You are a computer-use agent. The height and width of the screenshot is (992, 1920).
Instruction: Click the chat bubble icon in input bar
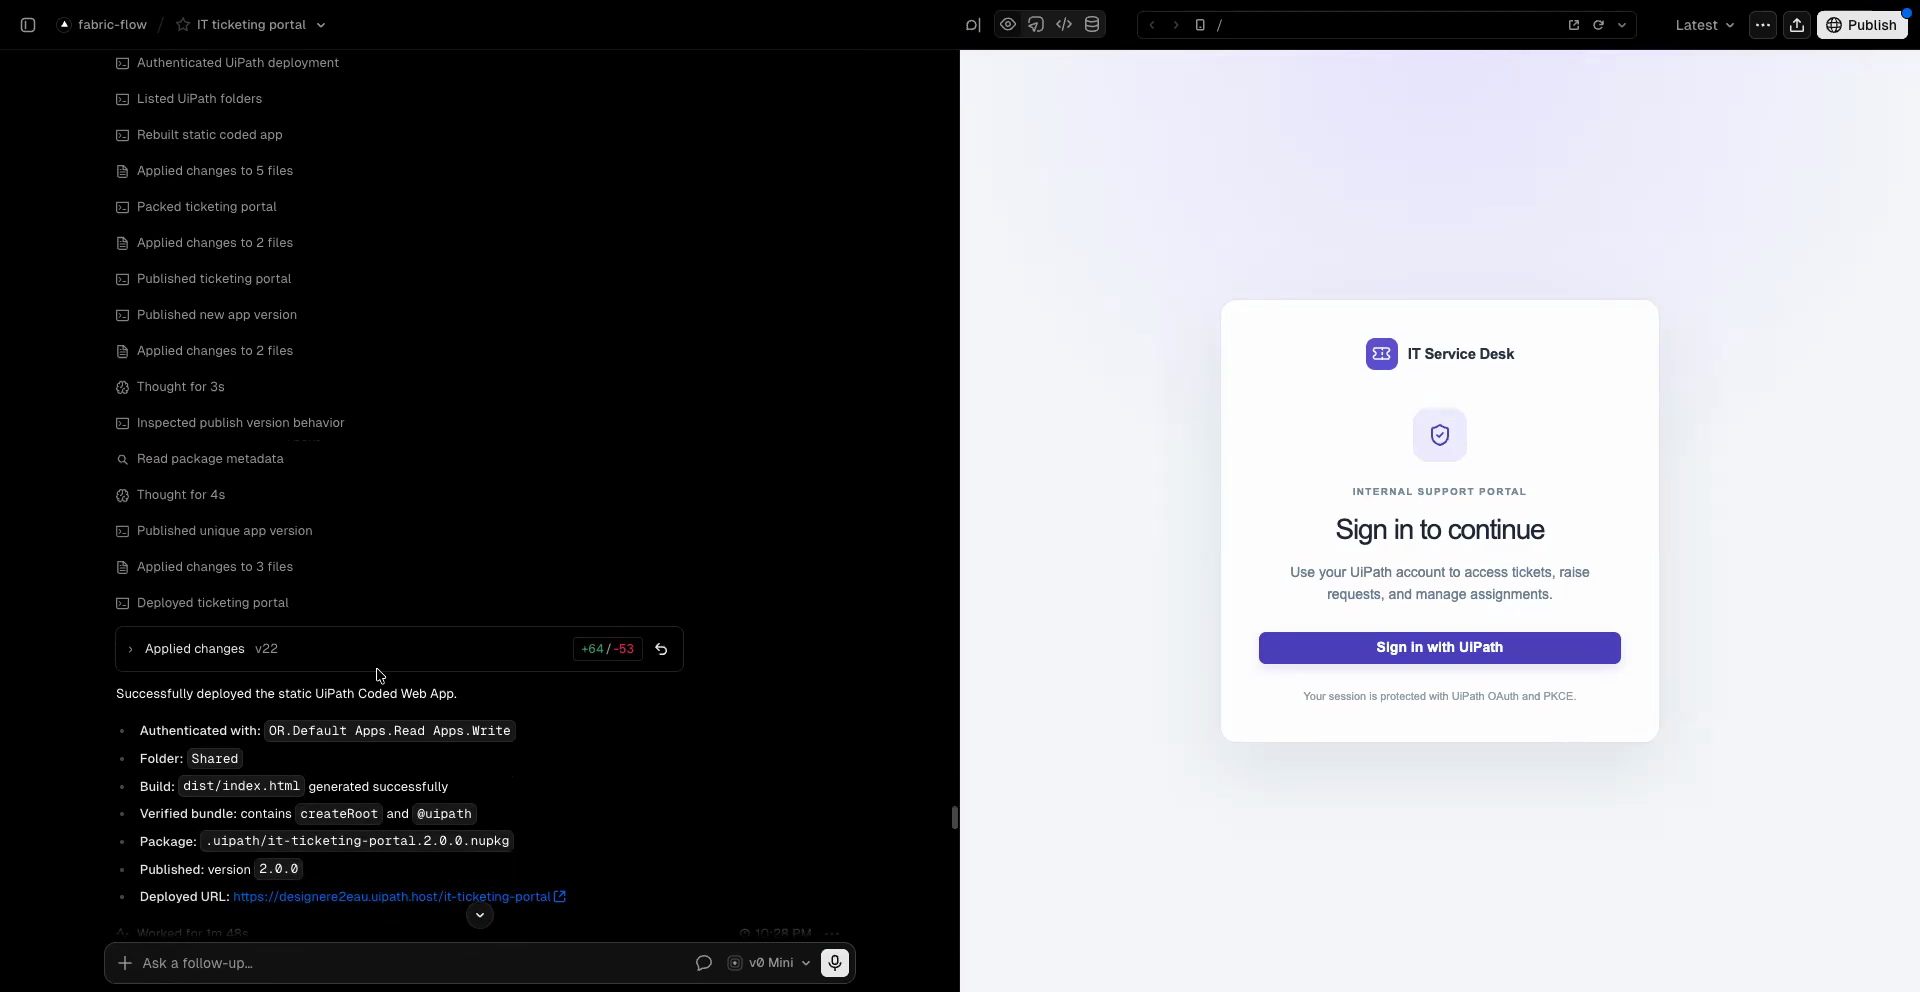click(x=704, y=963)
